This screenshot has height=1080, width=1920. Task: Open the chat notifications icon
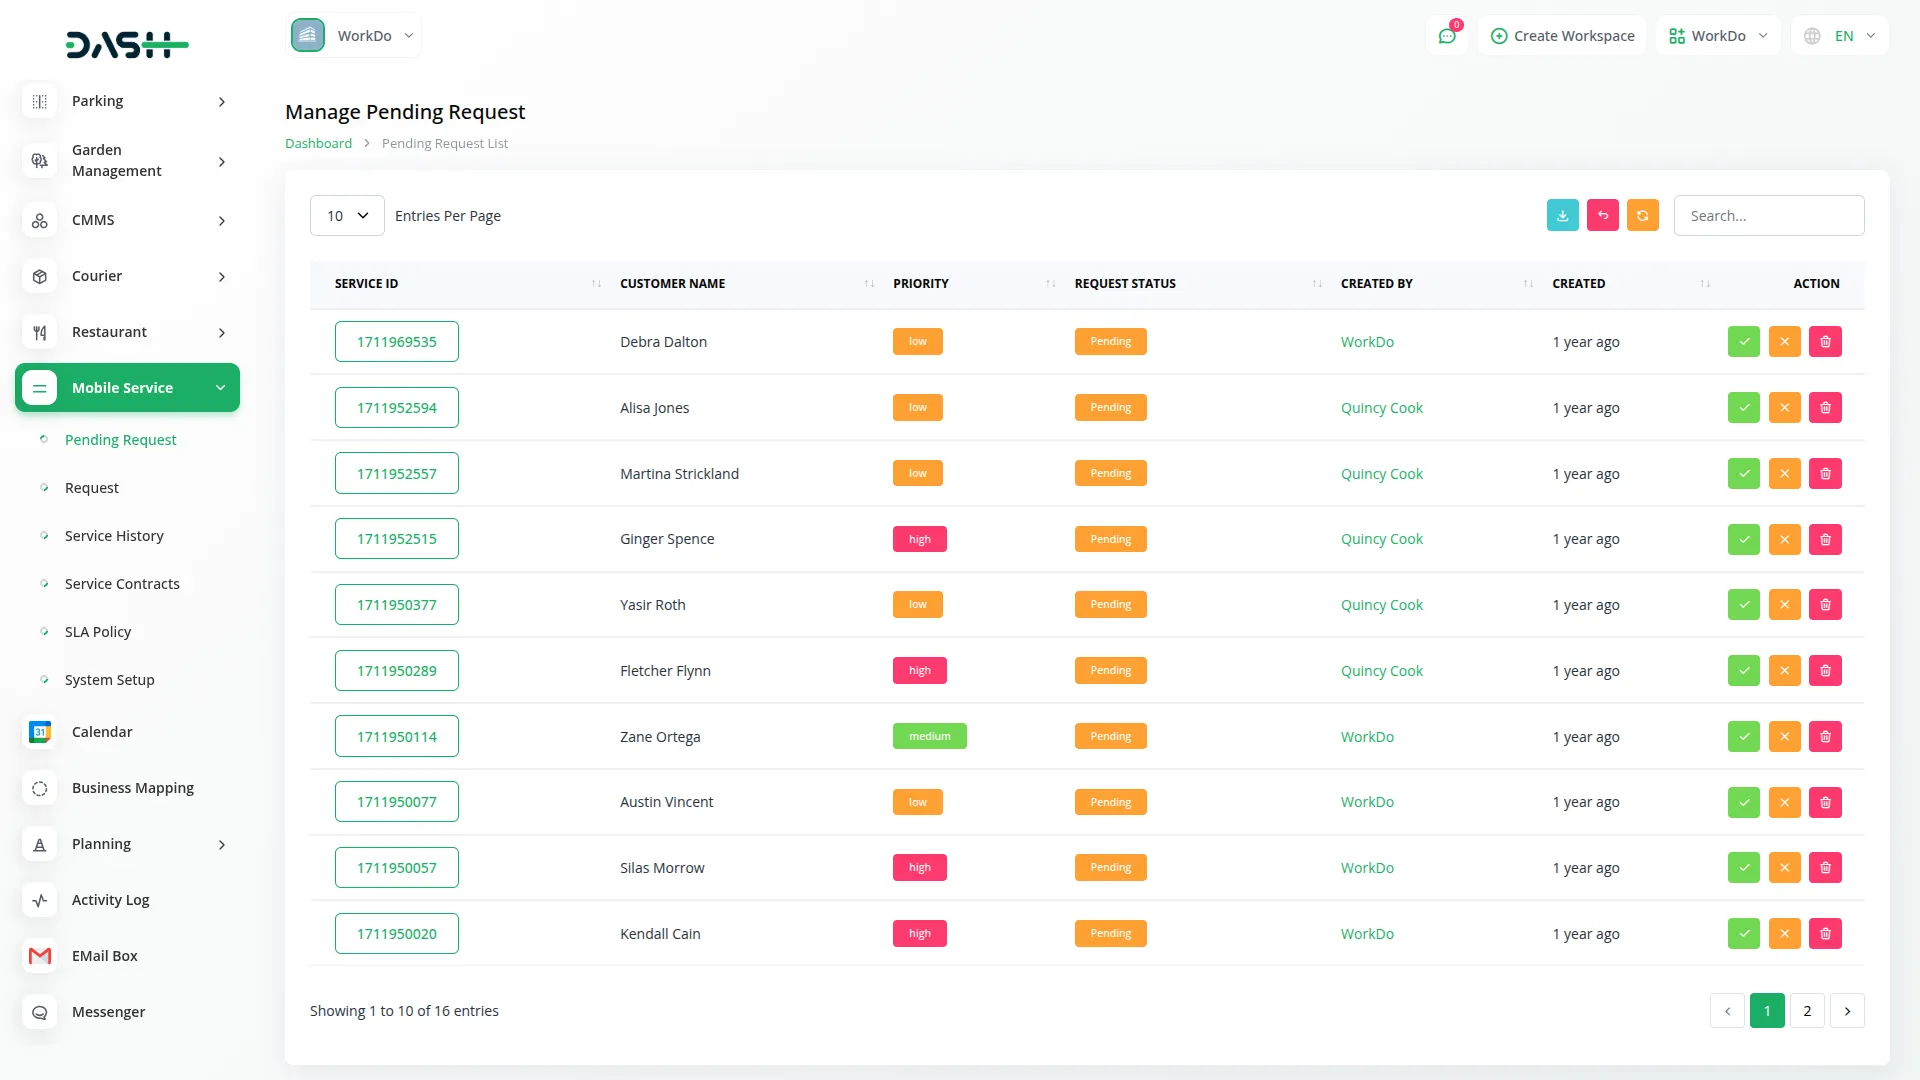click(1447, 36)
